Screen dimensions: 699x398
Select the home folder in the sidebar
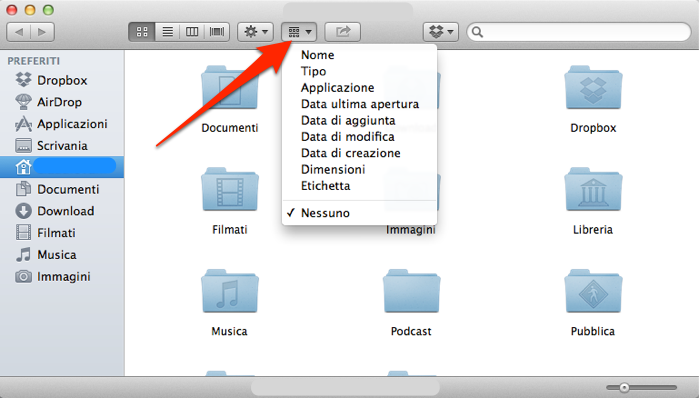tap(62, 167)
